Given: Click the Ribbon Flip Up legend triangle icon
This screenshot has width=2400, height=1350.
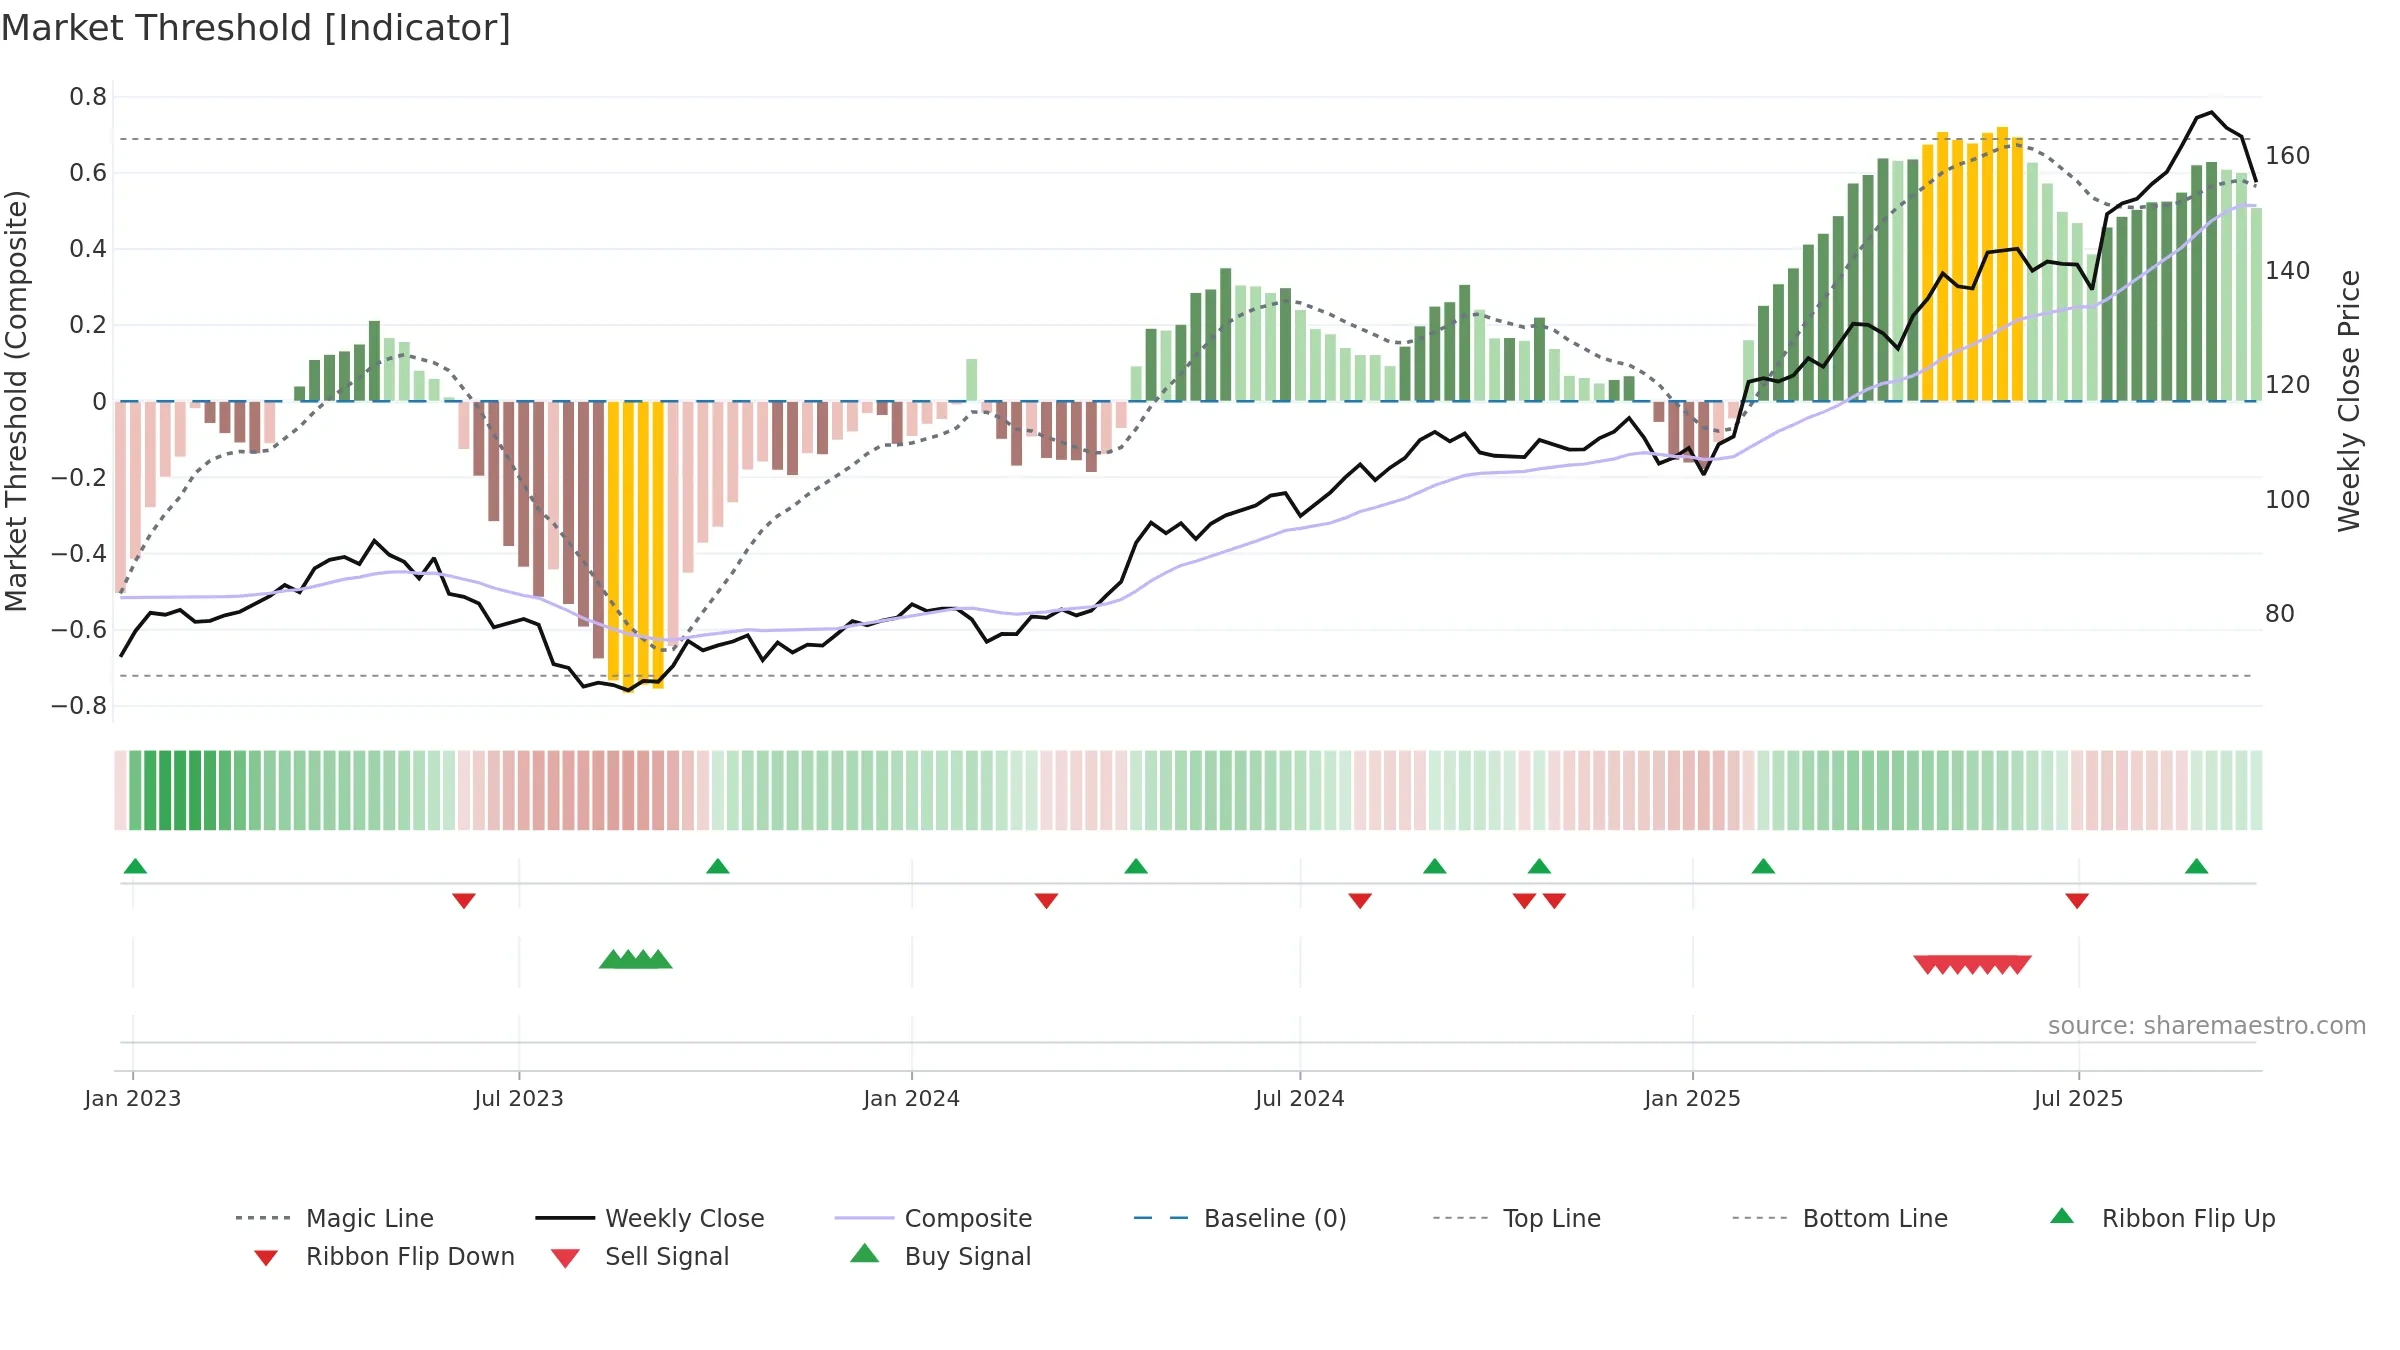Looking at the screenshot, I should click(2062, 1216).
